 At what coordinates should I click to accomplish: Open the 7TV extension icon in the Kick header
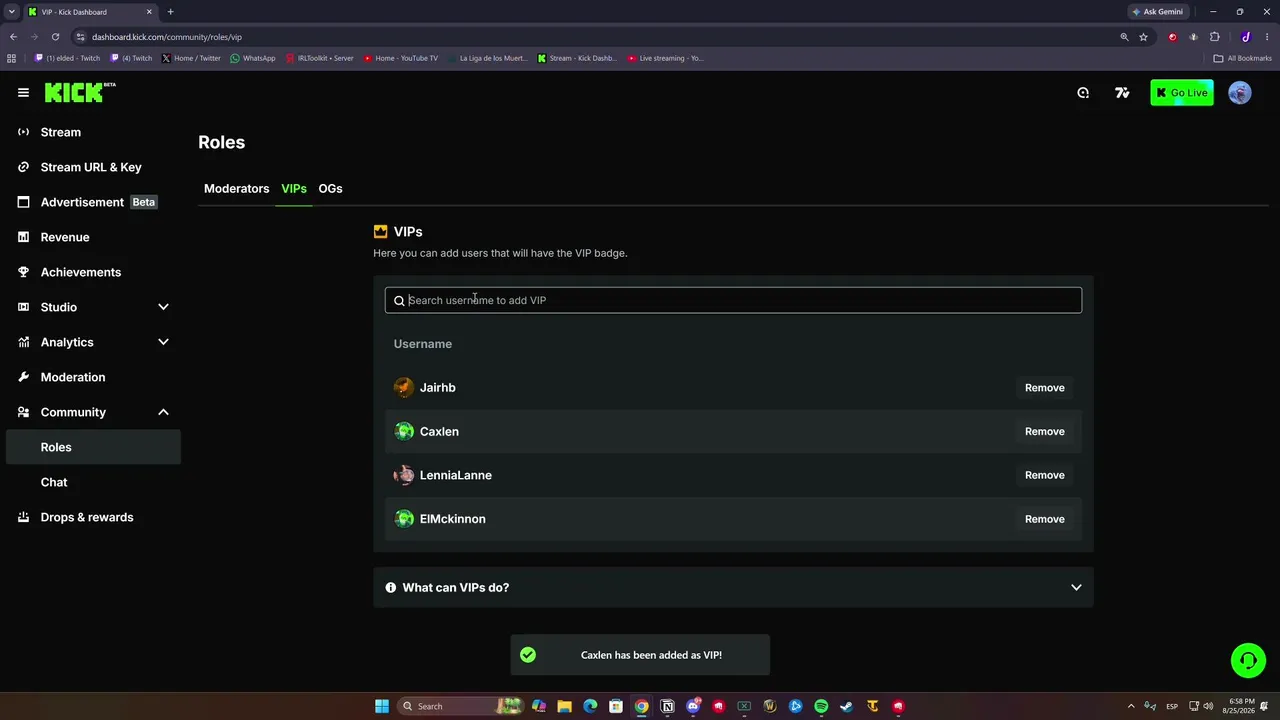pos(1122,93)
